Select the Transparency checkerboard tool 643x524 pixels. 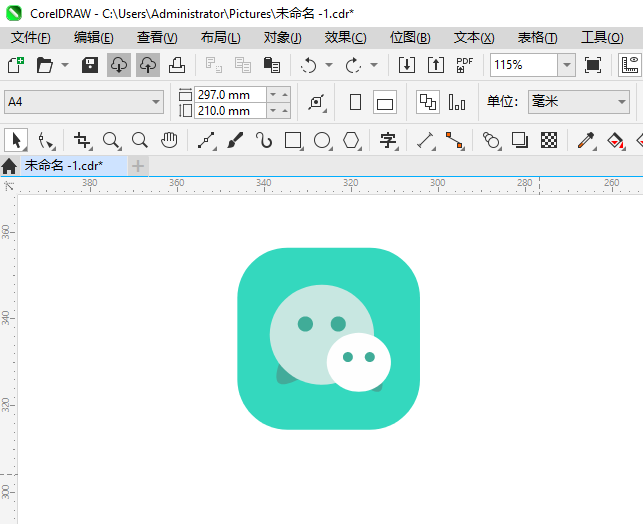click(x=549, y=140)
